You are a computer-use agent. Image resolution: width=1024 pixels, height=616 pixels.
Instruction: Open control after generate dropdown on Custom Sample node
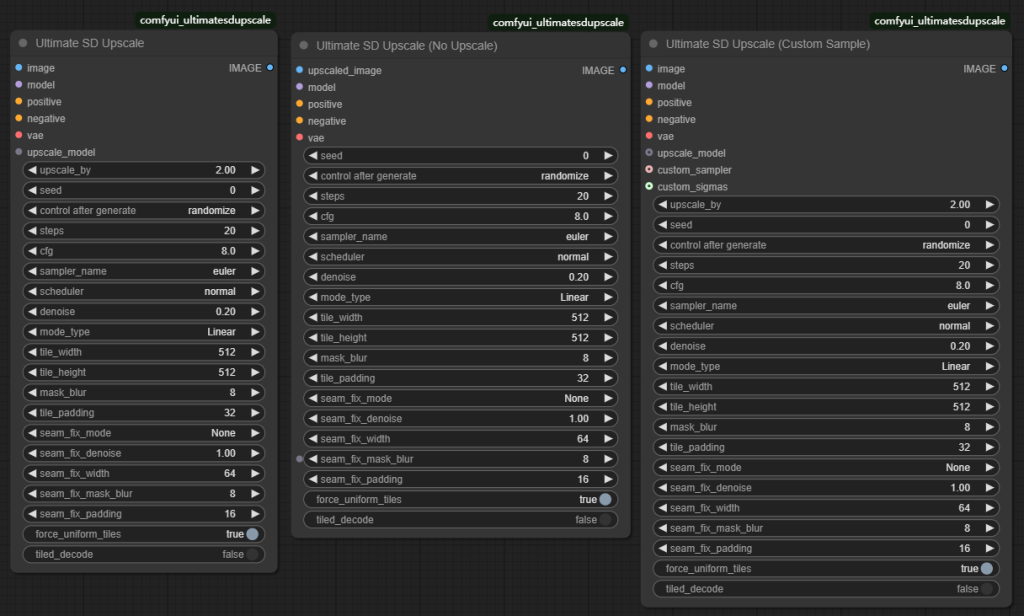826,245
